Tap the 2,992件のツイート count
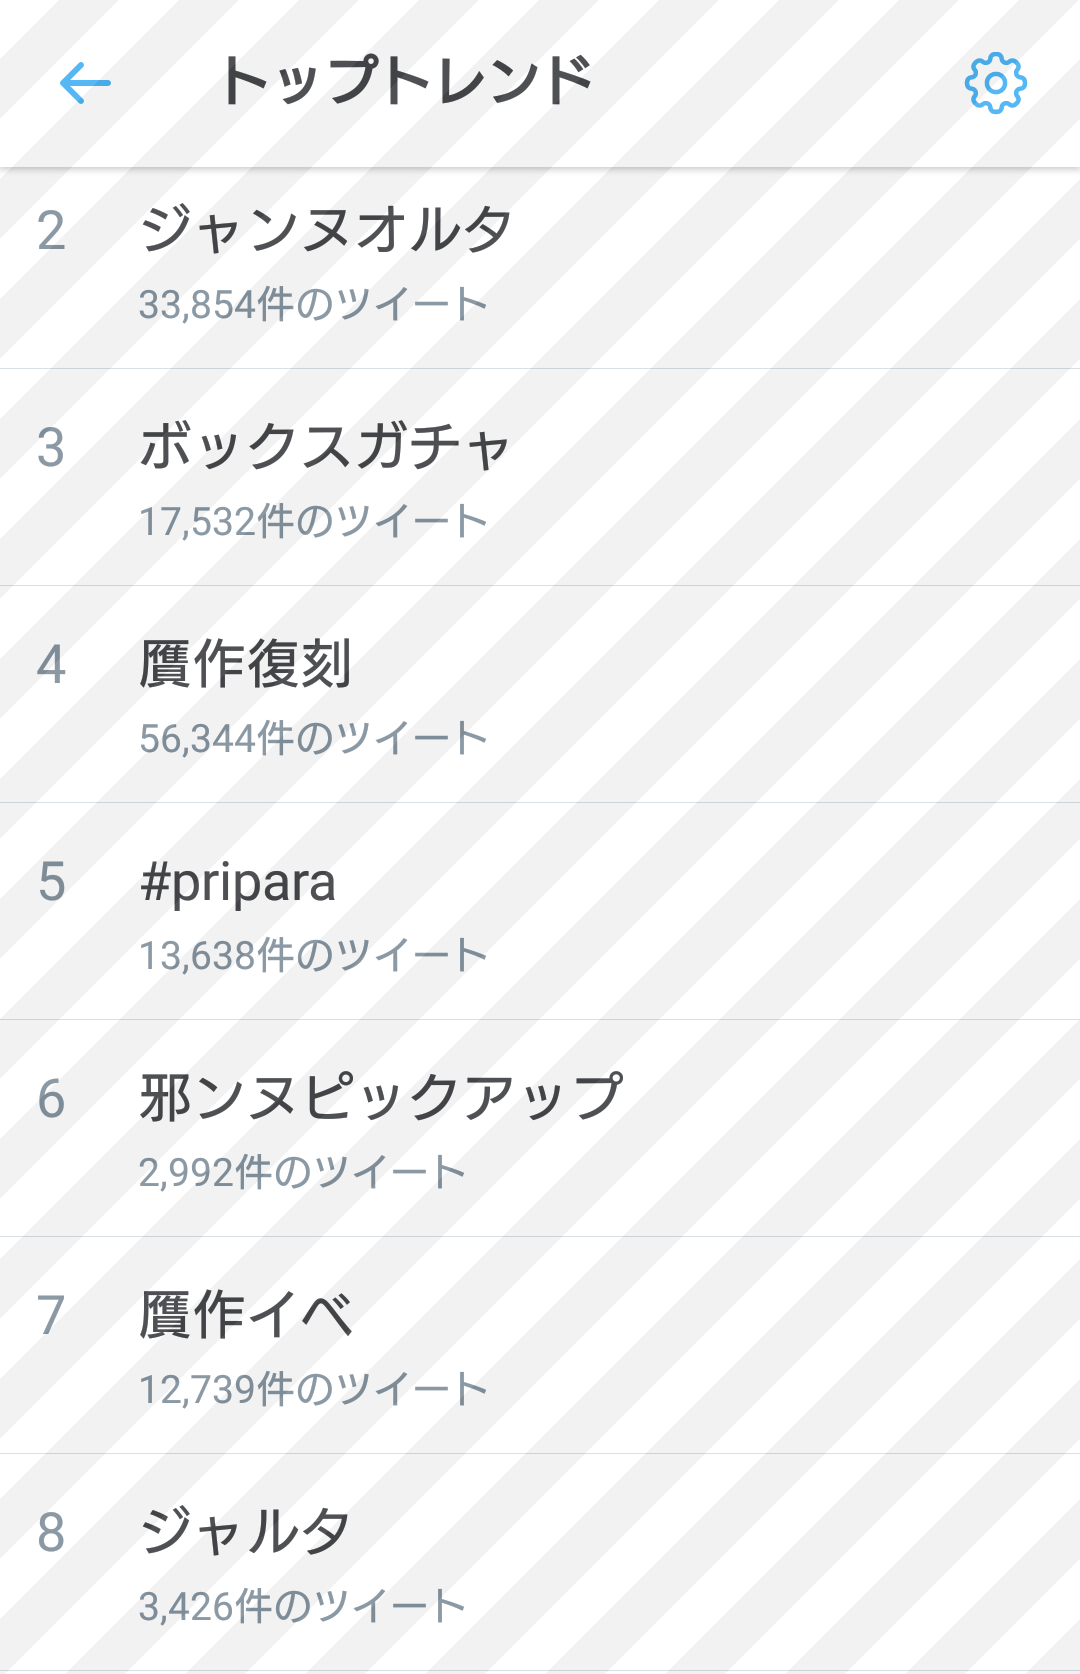The width and height of the screenshot is (1080, 1674). (x=302, y=1172)
